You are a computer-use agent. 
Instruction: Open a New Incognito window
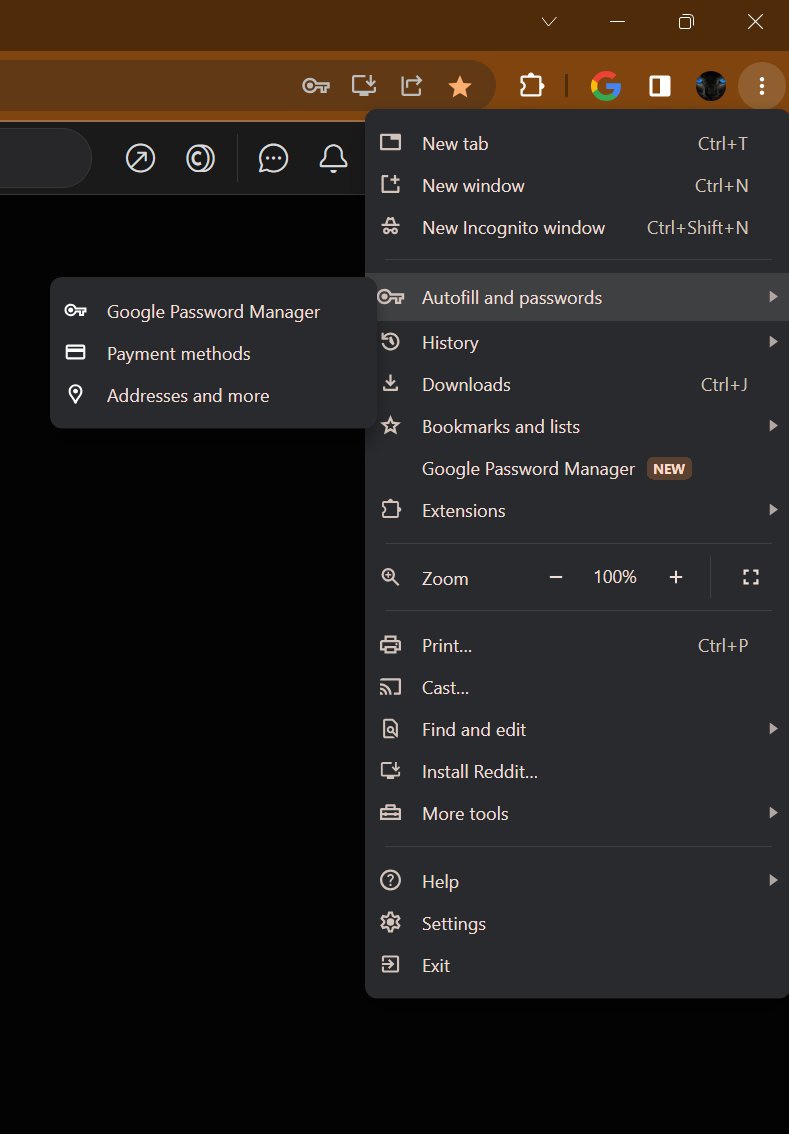click(x=513, y=227)
